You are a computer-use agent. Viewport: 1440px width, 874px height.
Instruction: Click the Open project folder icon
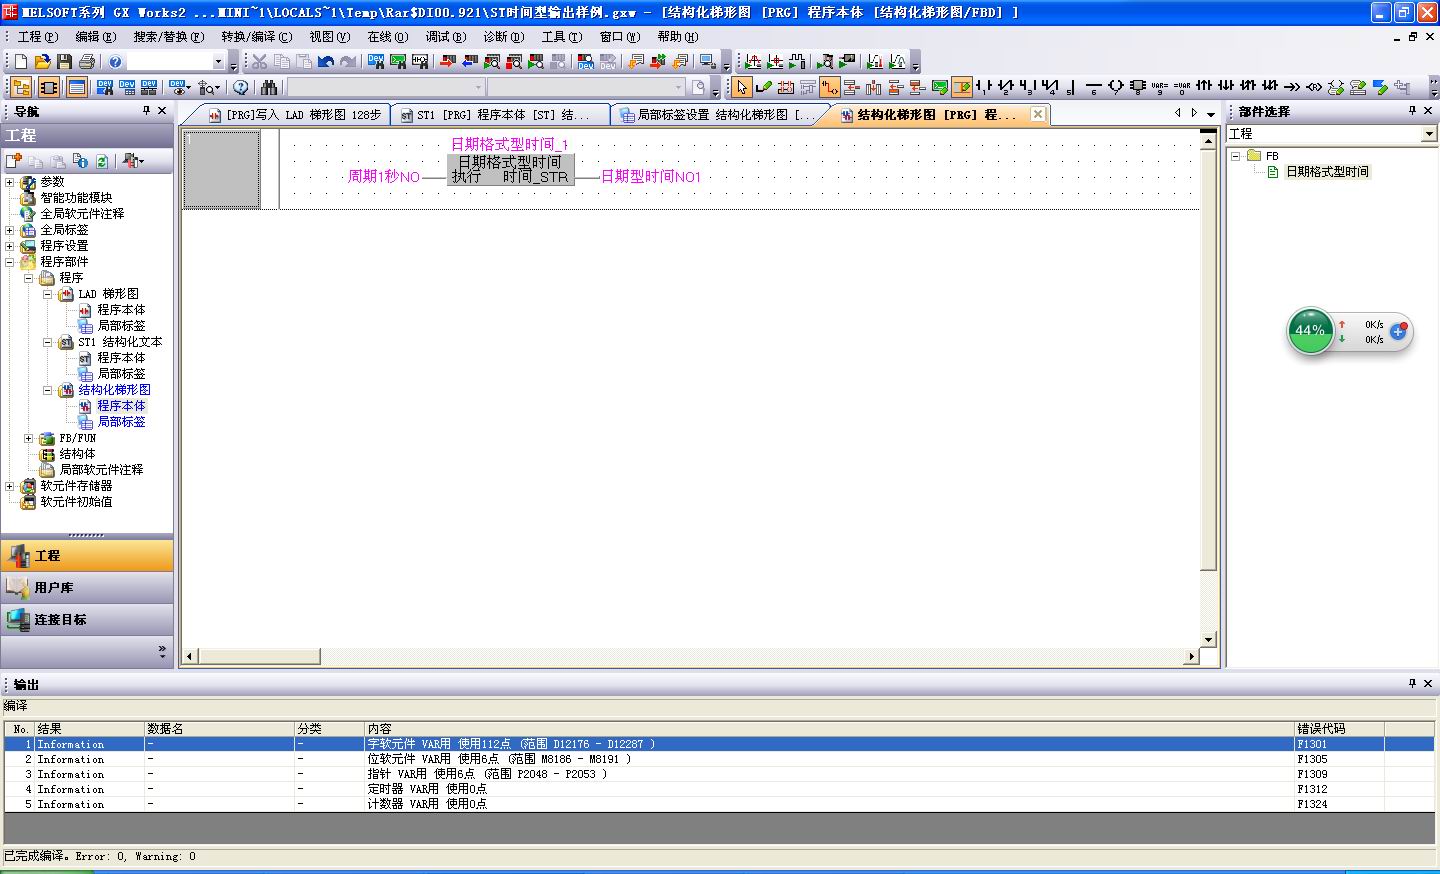(43, 62)
